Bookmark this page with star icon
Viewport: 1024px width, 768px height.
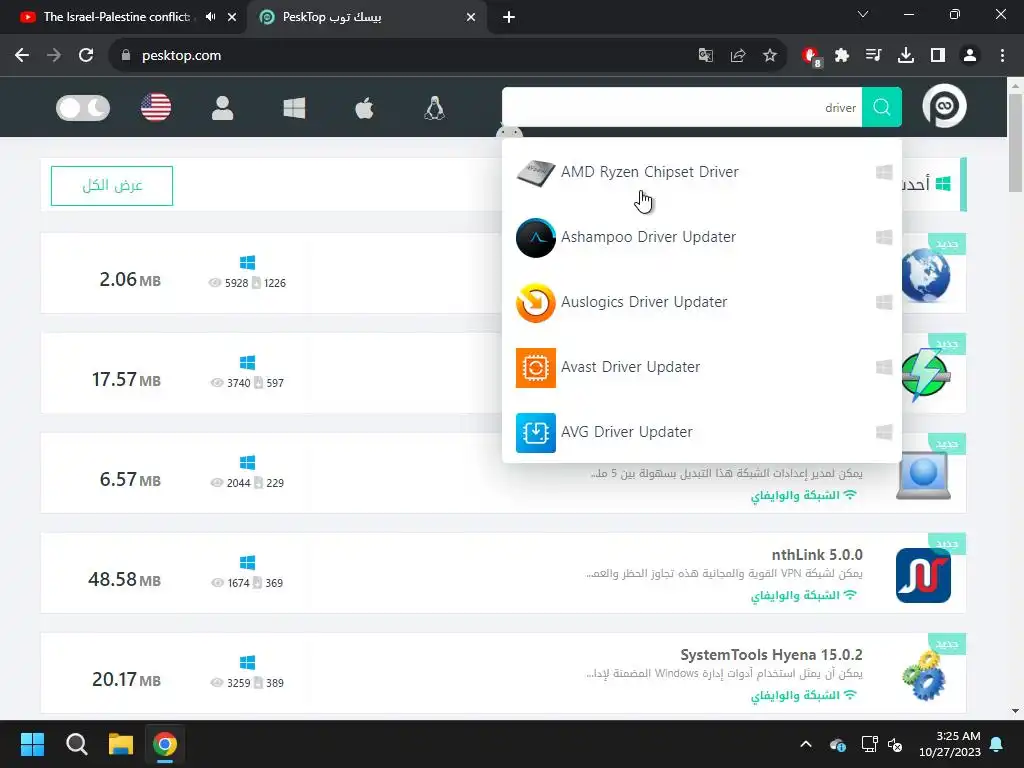(x=770, y=56)
